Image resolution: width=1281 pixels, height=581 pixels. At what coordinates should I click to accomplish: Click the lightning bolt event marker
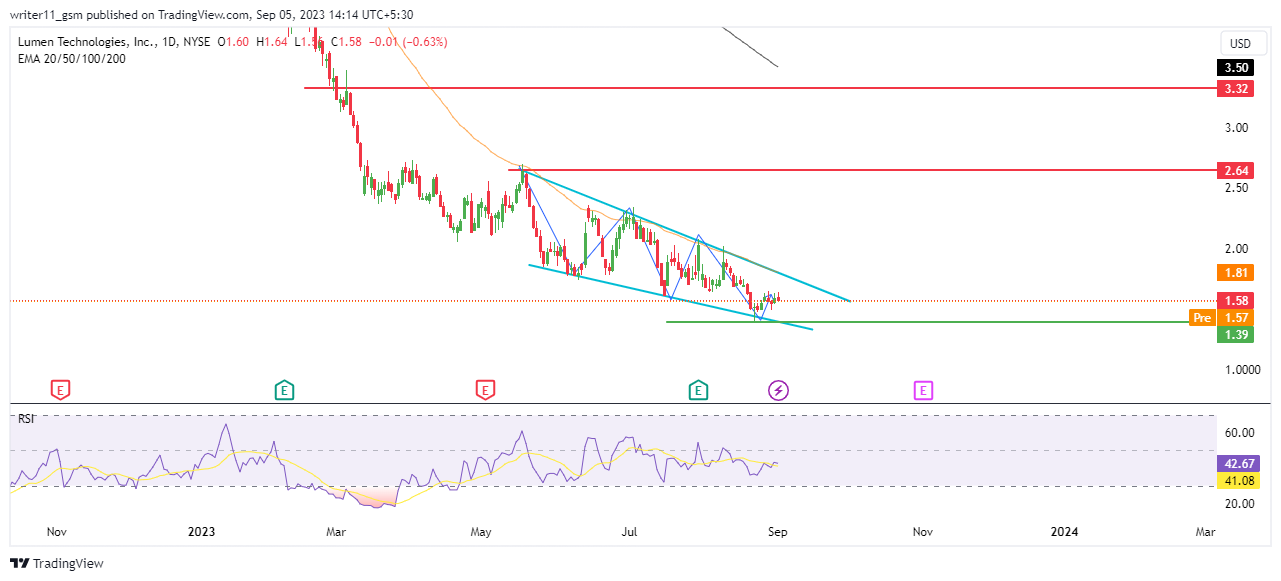point(778,390)
